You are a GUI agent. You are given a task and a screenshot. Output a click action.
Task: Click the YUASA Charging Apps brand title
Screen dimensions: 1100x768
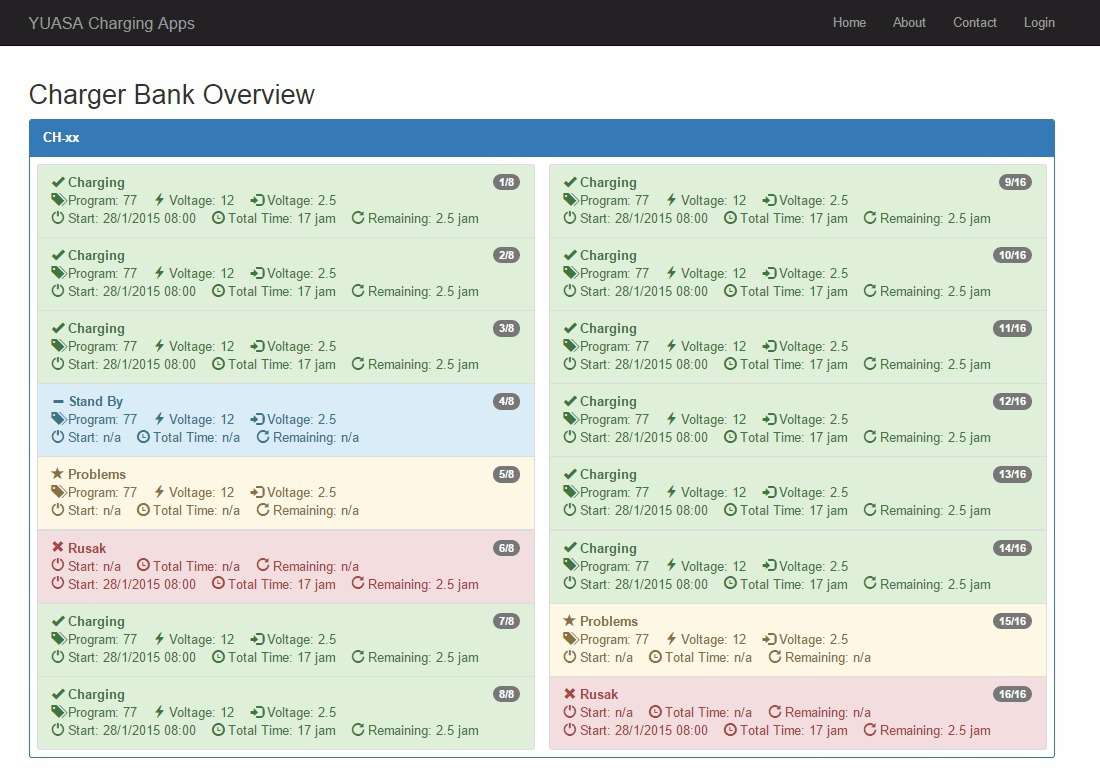click(112, 23)
